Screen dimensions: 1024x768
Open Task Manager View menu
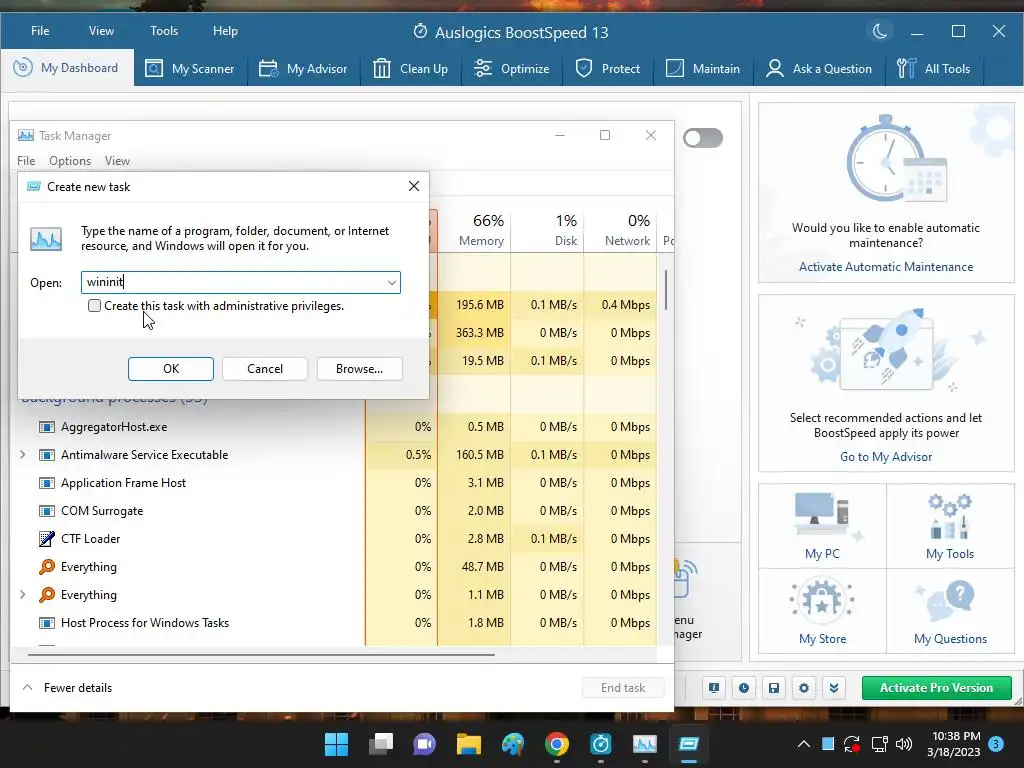click(118, 161)
